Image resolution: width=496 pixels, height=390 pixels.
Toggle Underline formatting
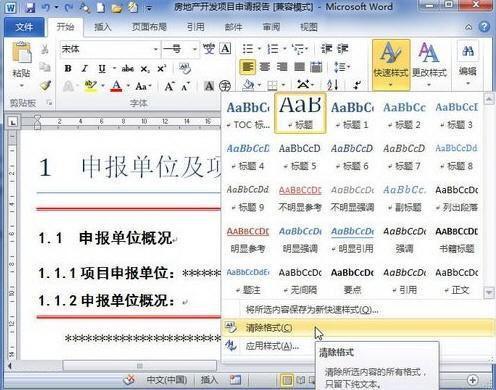[102, 69]
